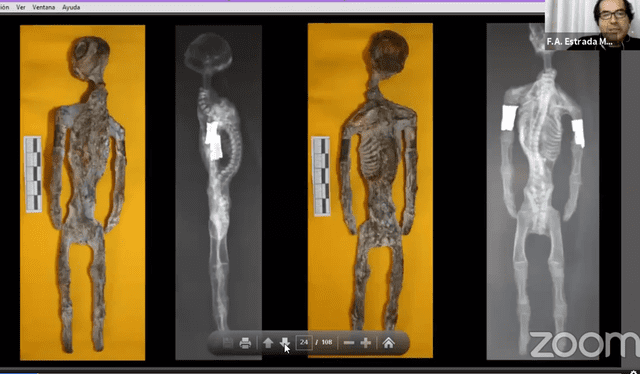Open the Ventana menu

tap(44, 7)
